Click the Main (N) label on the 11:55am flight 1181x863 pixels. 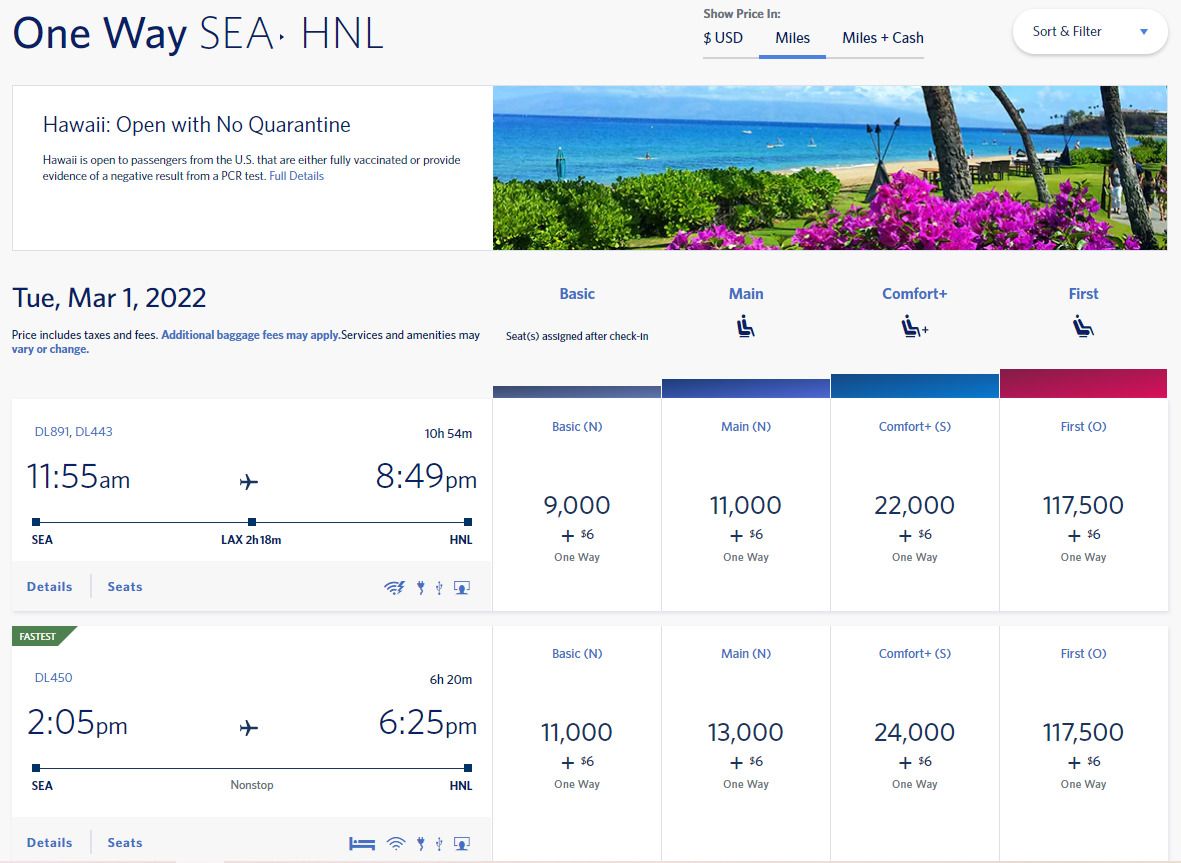point(746,426)
